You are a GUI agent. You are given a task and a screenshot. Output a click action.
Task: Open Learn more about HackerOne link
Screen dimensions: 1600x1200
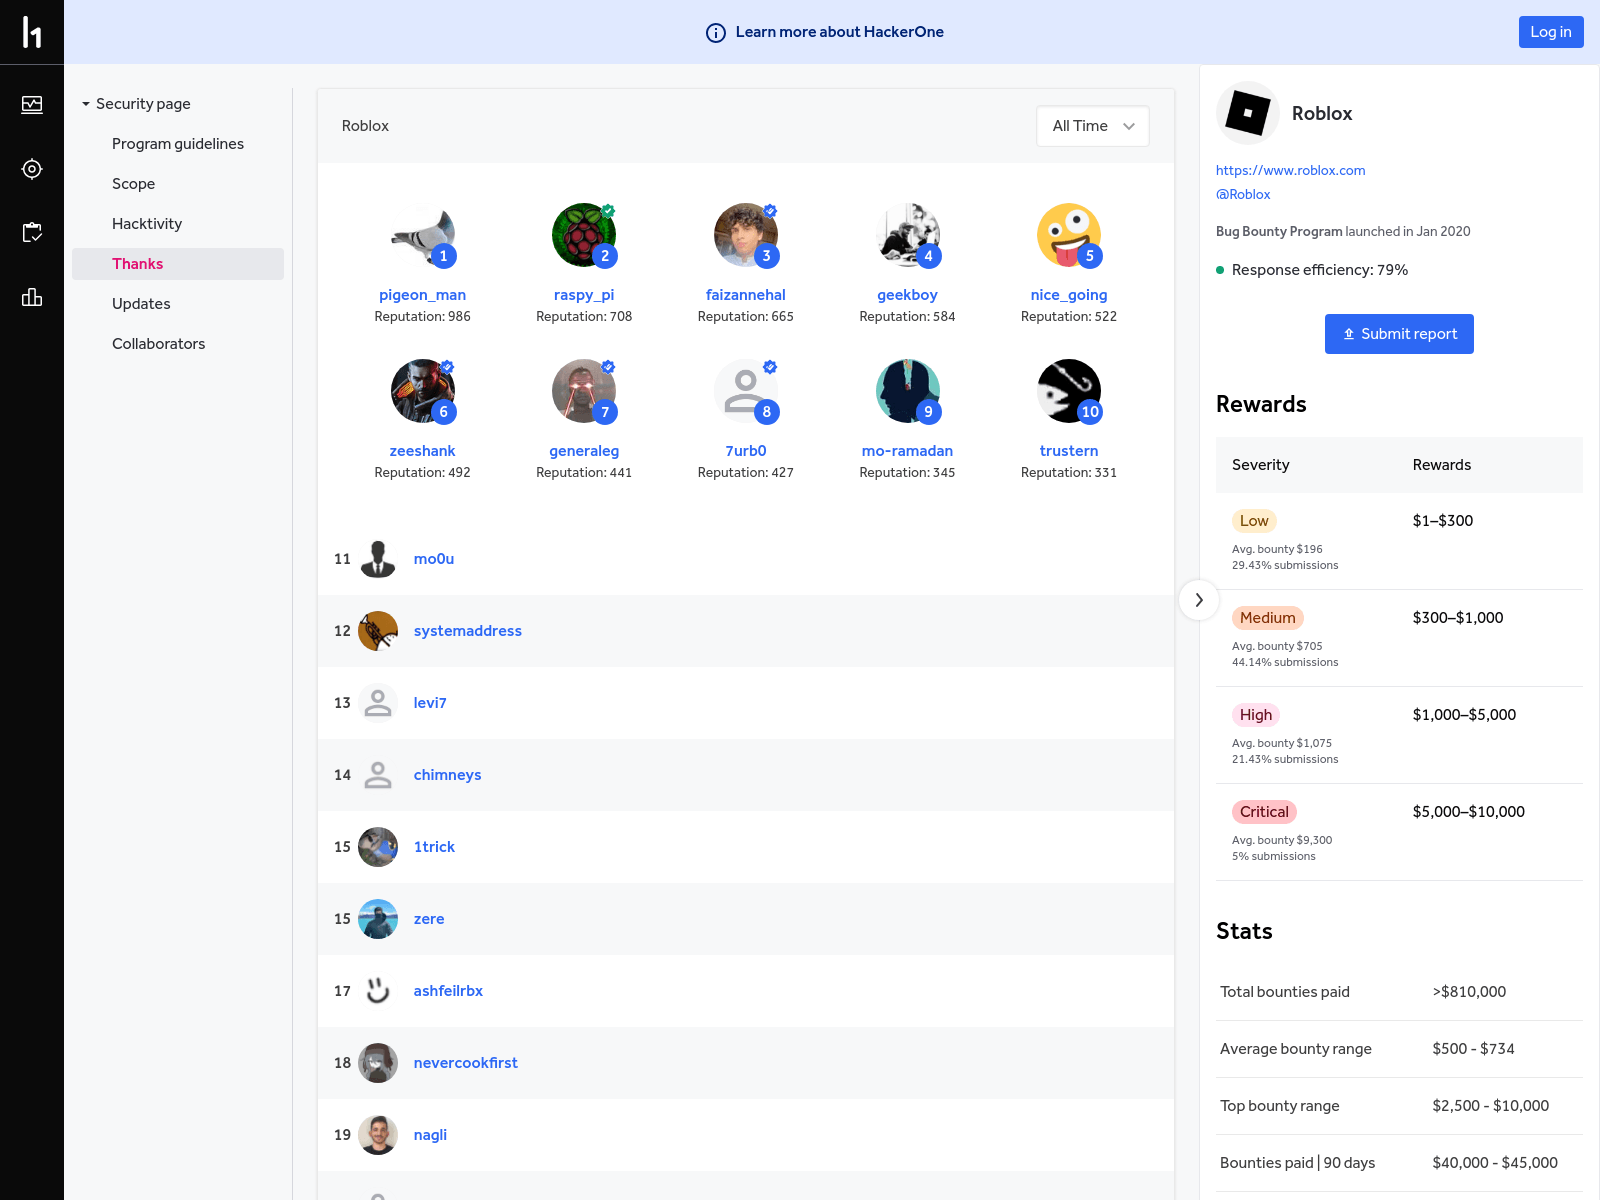pyautogui.click(x=840, y=32)
